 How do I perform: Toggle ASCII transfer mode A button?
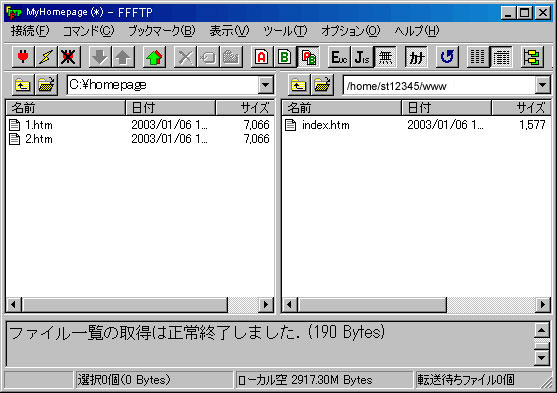tap(262, 57)
